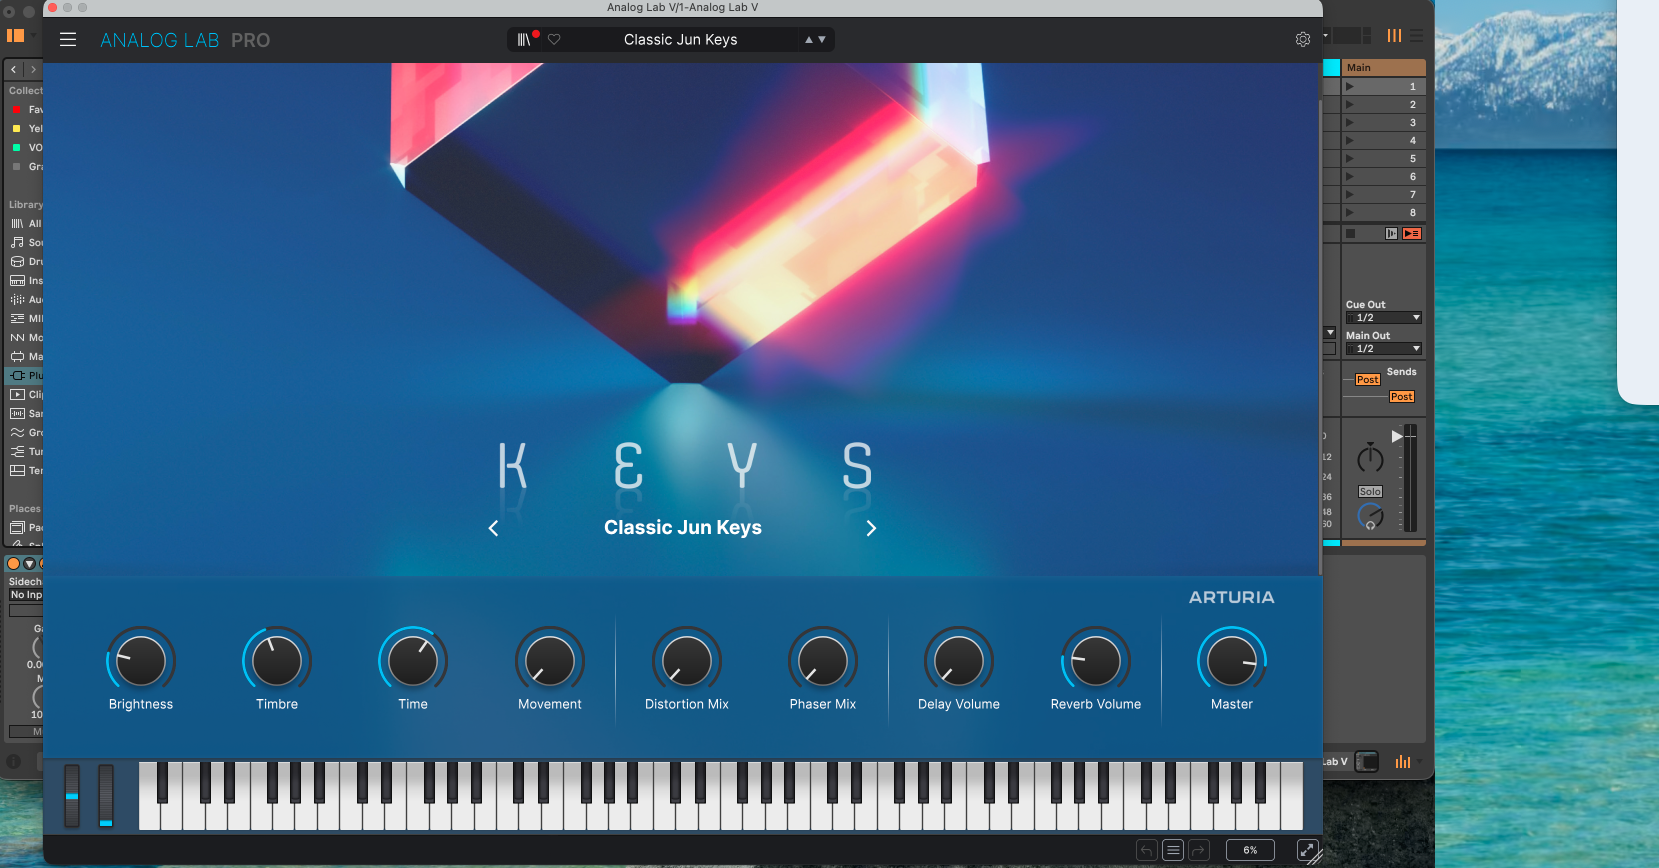
Task: Select the green VO collection label
Action: [x=16, y=148]
